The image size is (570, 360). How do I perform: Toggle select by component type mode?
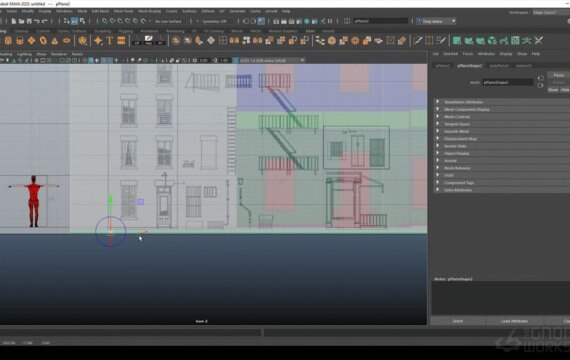click(83, 21)
